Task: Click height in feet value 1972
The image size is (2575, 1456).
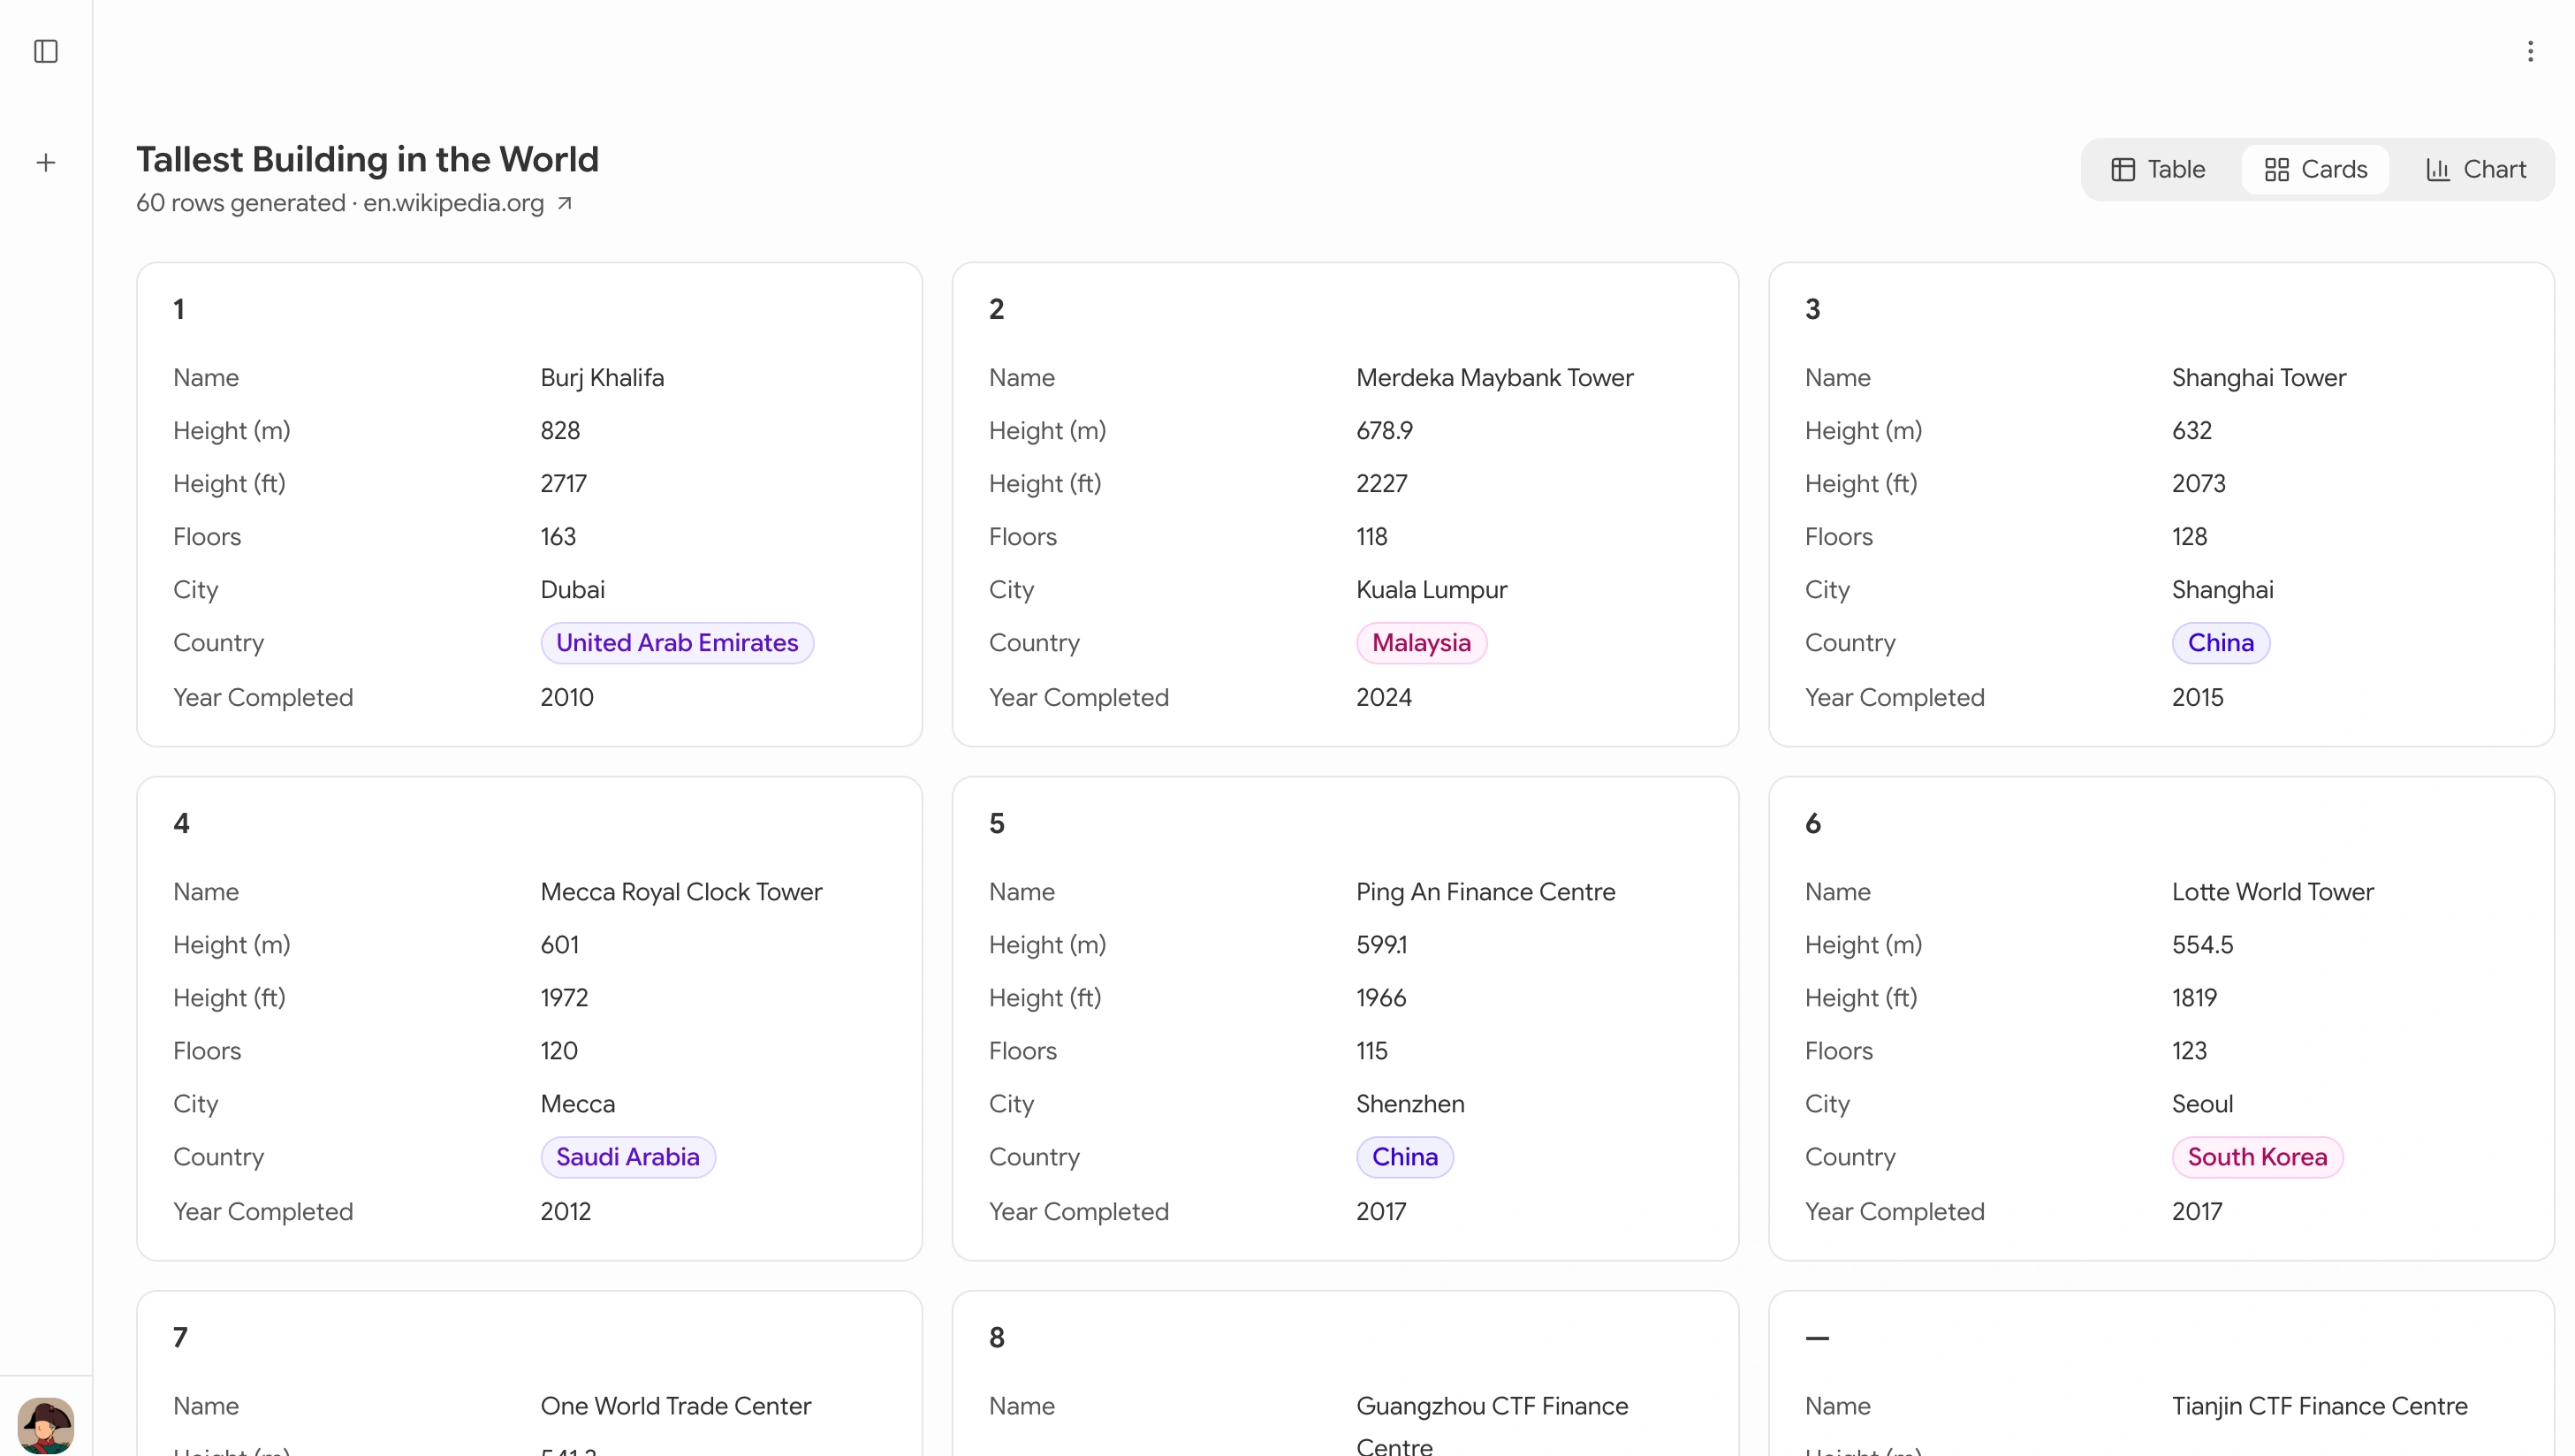Action: 564,998
